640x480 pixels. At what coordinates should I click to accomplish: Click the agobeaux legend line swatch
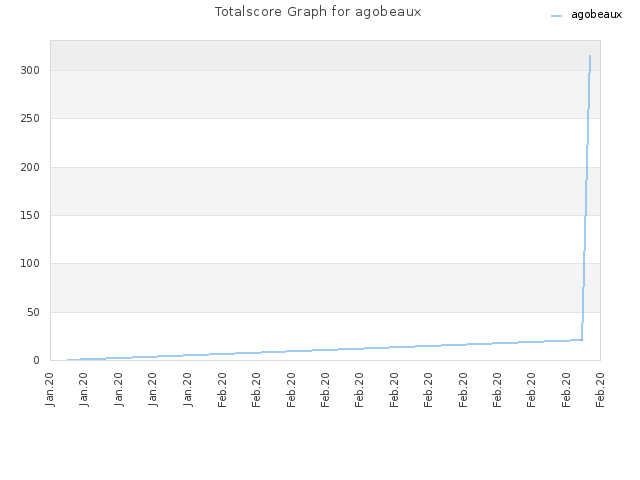tap(556, 16)
